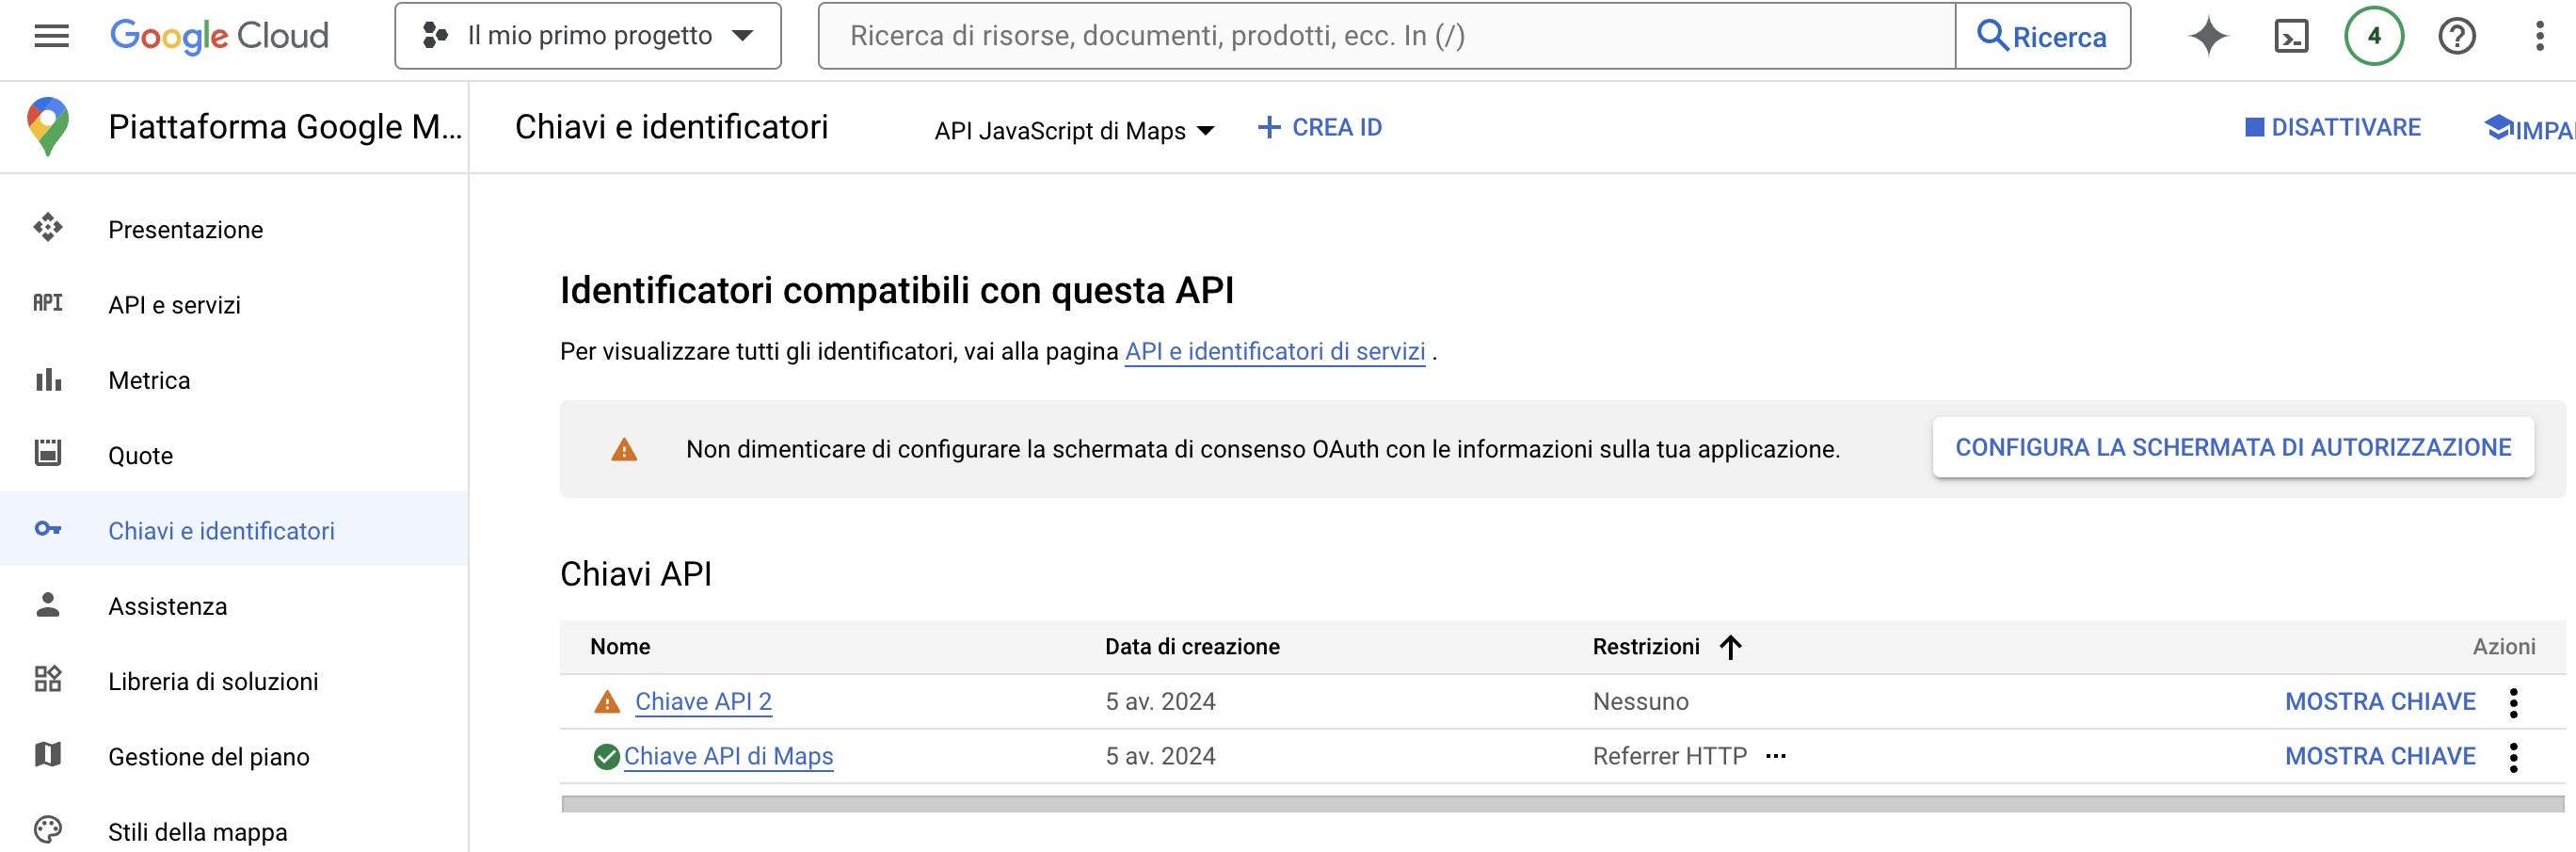Open the hamburger navigation menu
This screenshot has height=852, width=2576.
51,36
